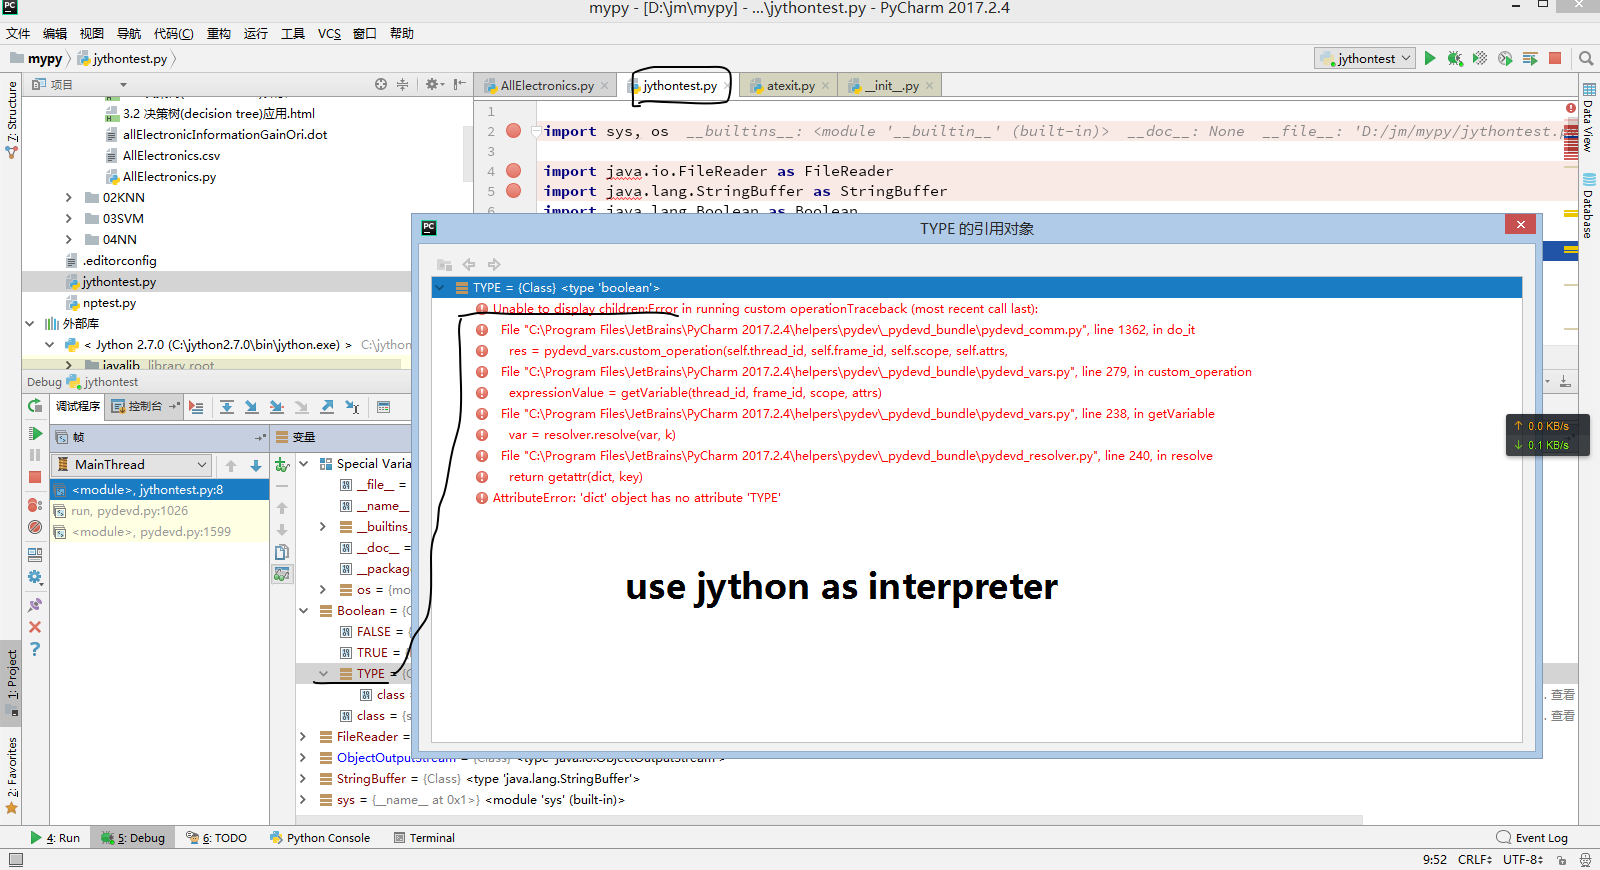Open the debug settings gear in sidebar

tap(35, 577)
